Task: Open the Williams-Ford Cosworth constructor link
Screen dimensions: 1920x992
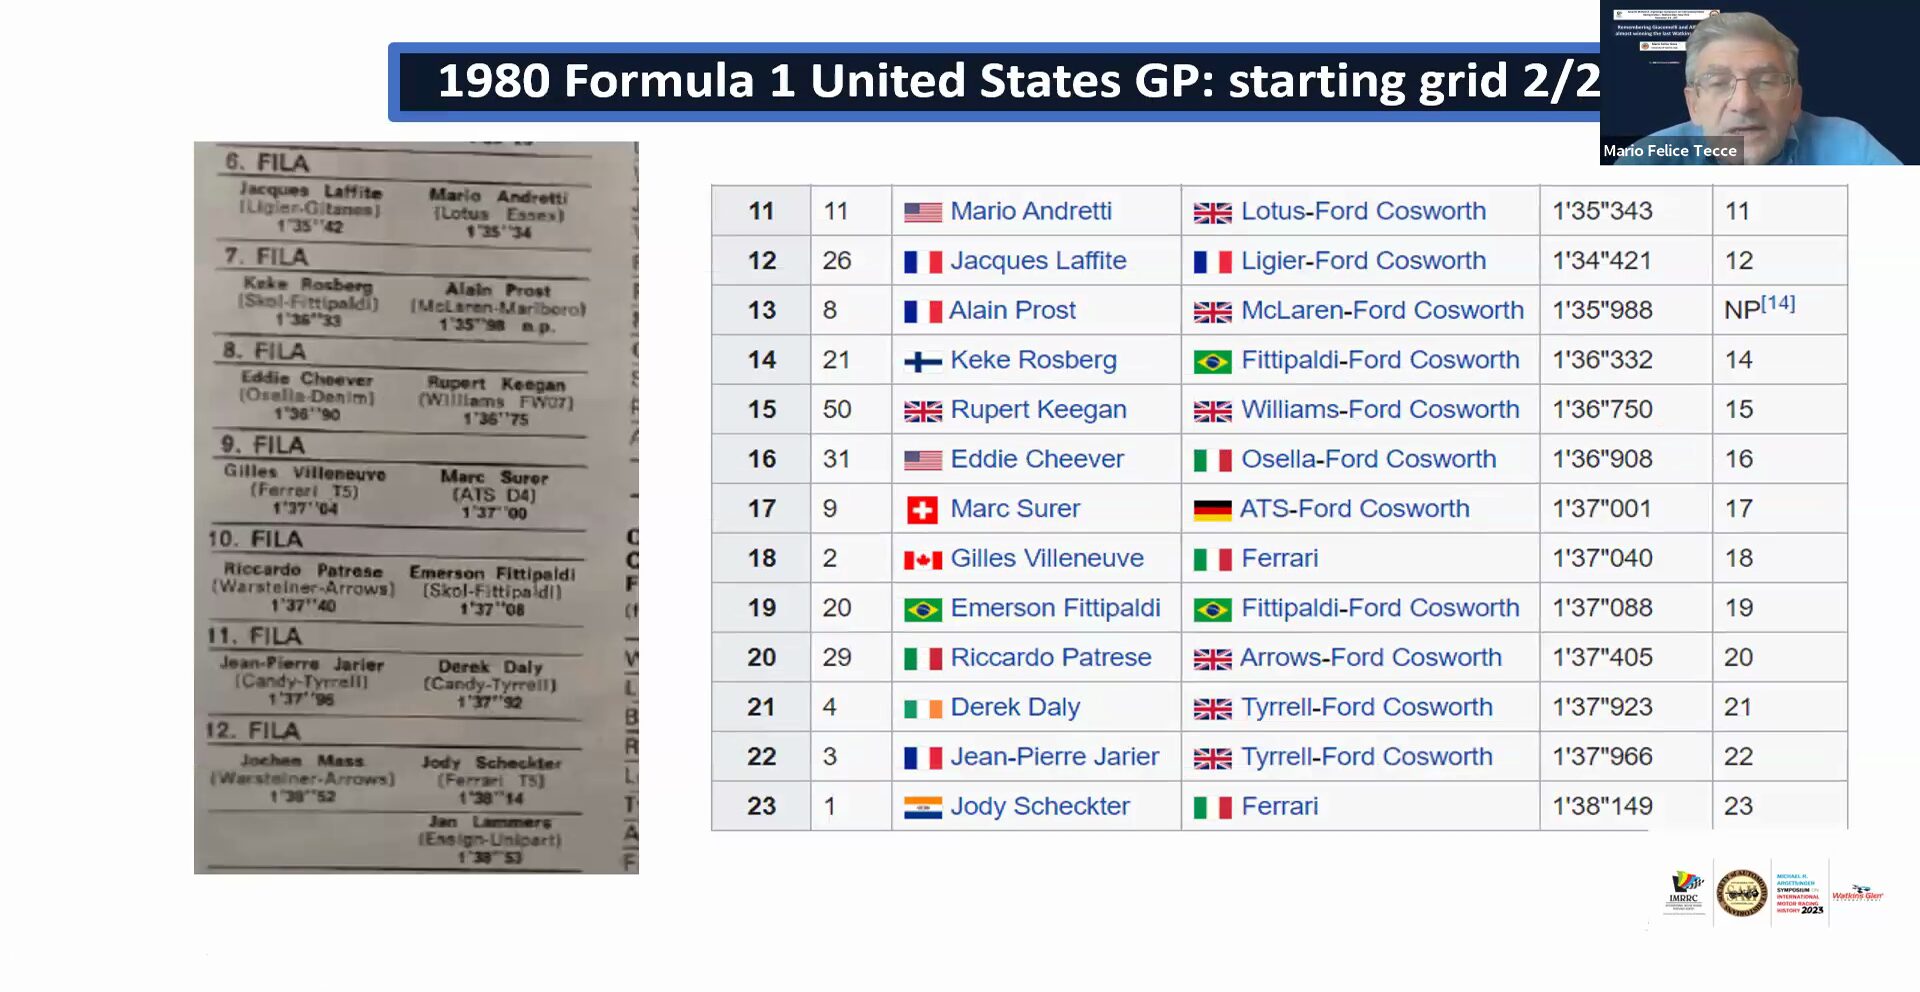Action: pos(1380,409)
